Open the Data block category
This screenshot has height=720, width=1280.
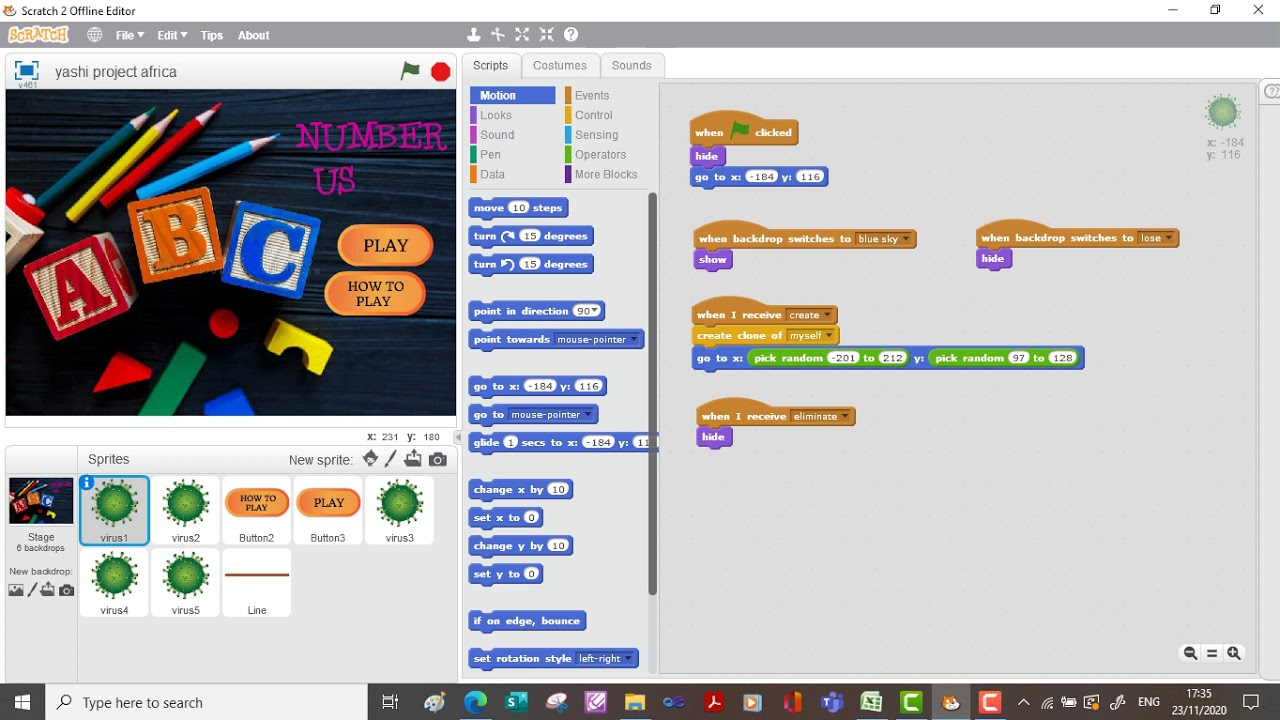(492, 174)
